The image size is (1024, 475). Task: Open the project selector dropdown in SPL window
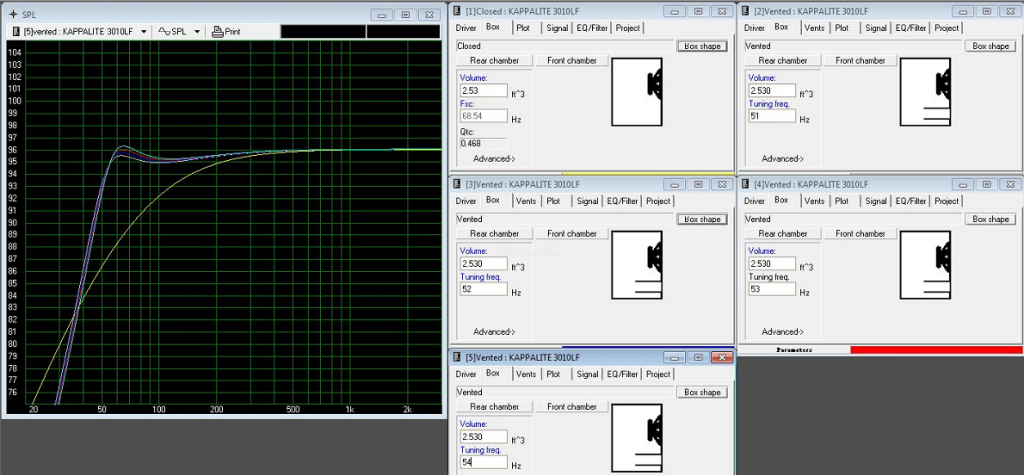pyautogui.click(x=143, y=31)
